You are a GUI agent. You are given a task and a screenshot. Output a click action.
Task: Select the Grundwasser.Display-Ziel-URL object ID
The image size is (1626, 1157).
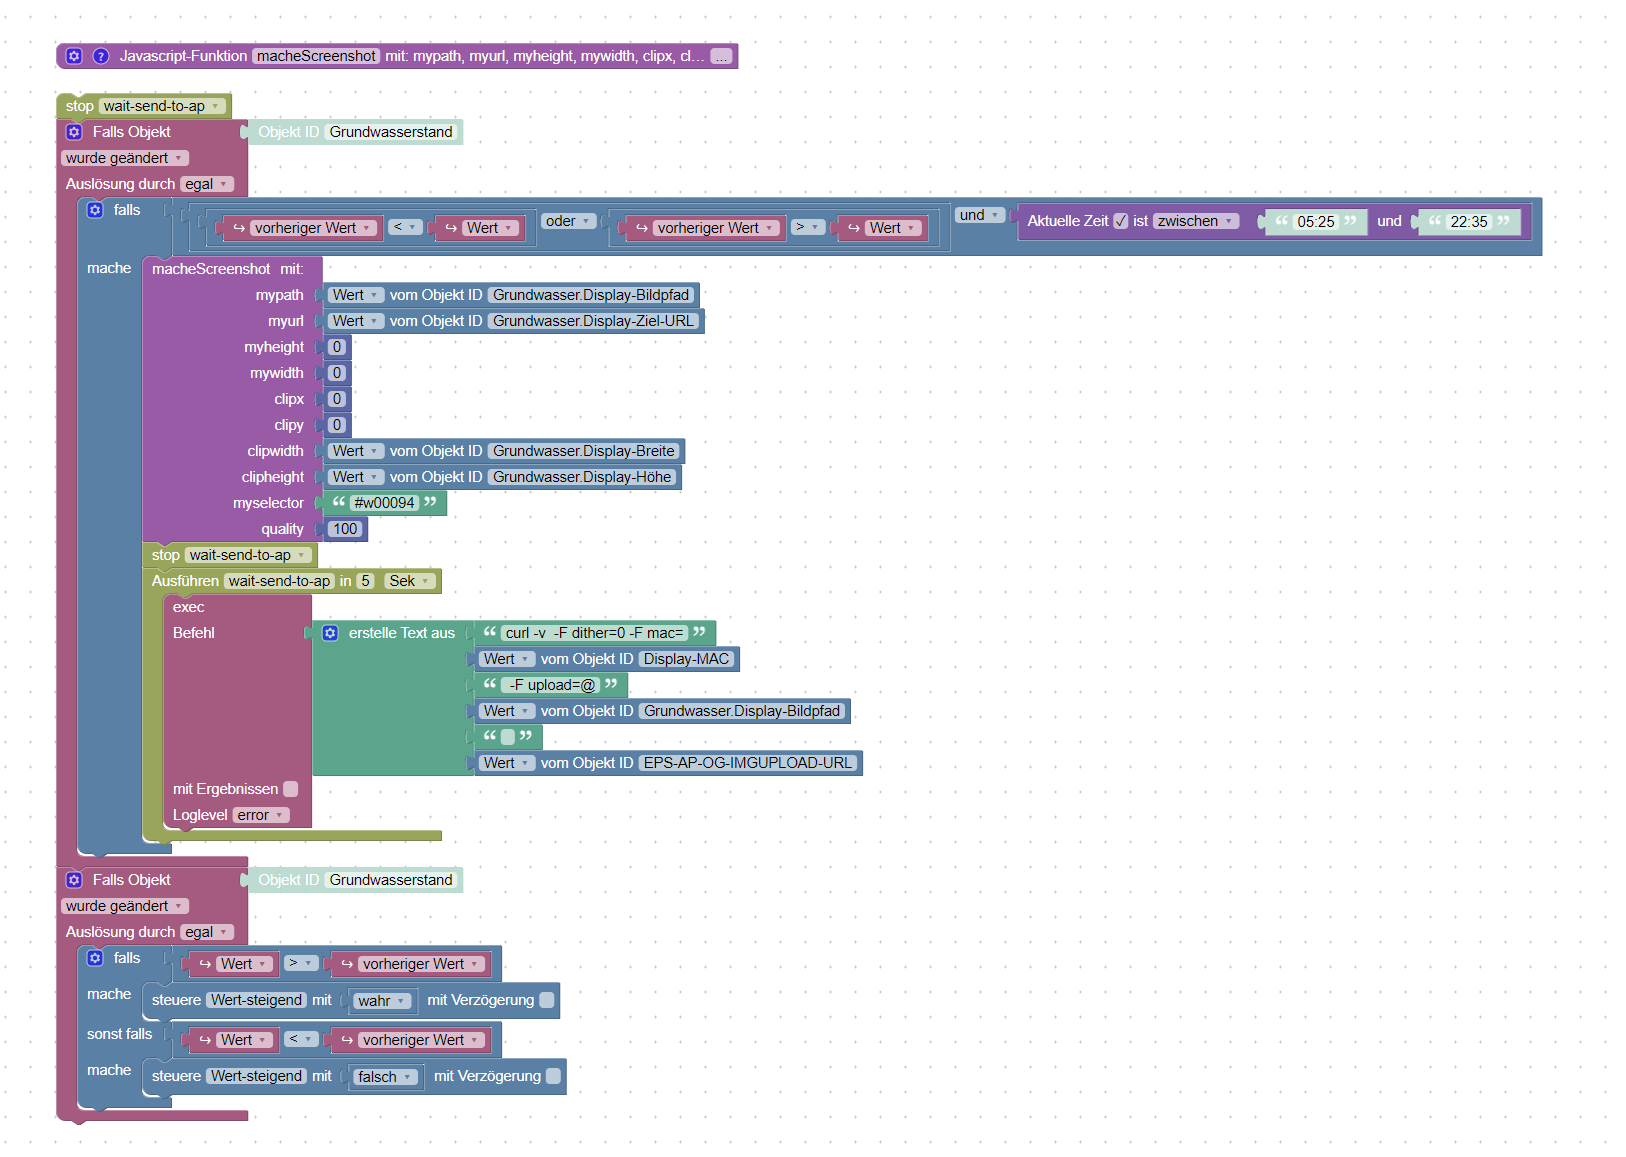[x=593, y=321]
